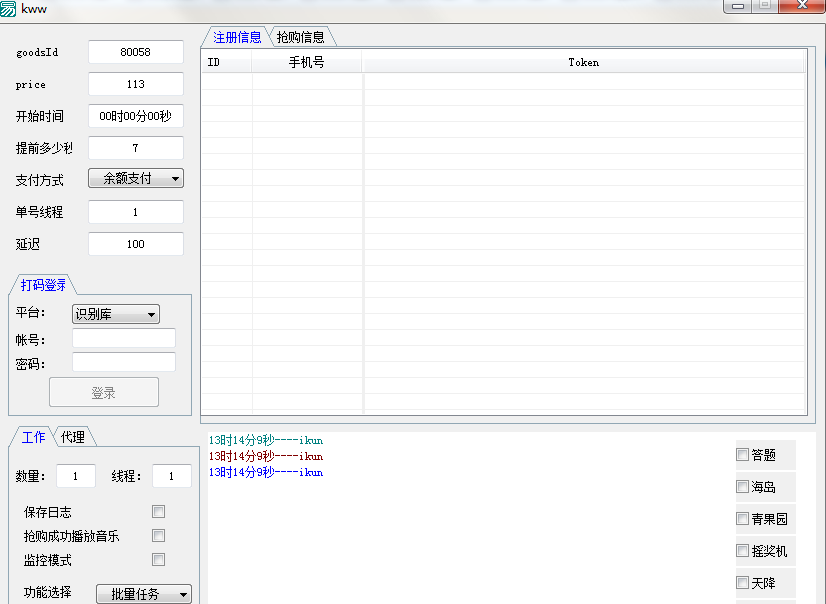The width and height of the screenshot is (826, 604).
Task: Expand the 功能选择 批量任务 dropdown
Action: [x=143, y=593]
